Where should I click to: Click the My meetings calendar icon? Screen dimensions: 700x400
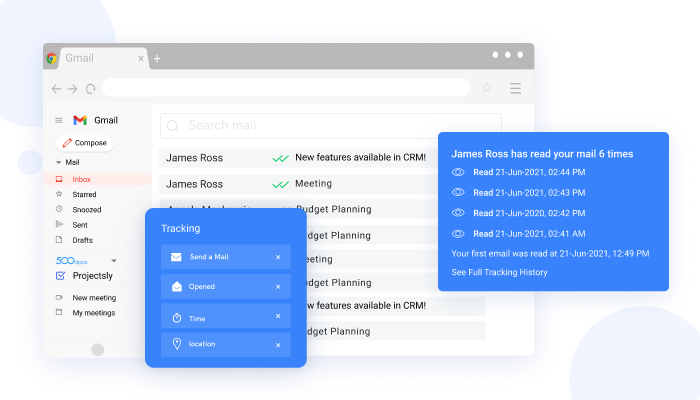coord(59,312)
